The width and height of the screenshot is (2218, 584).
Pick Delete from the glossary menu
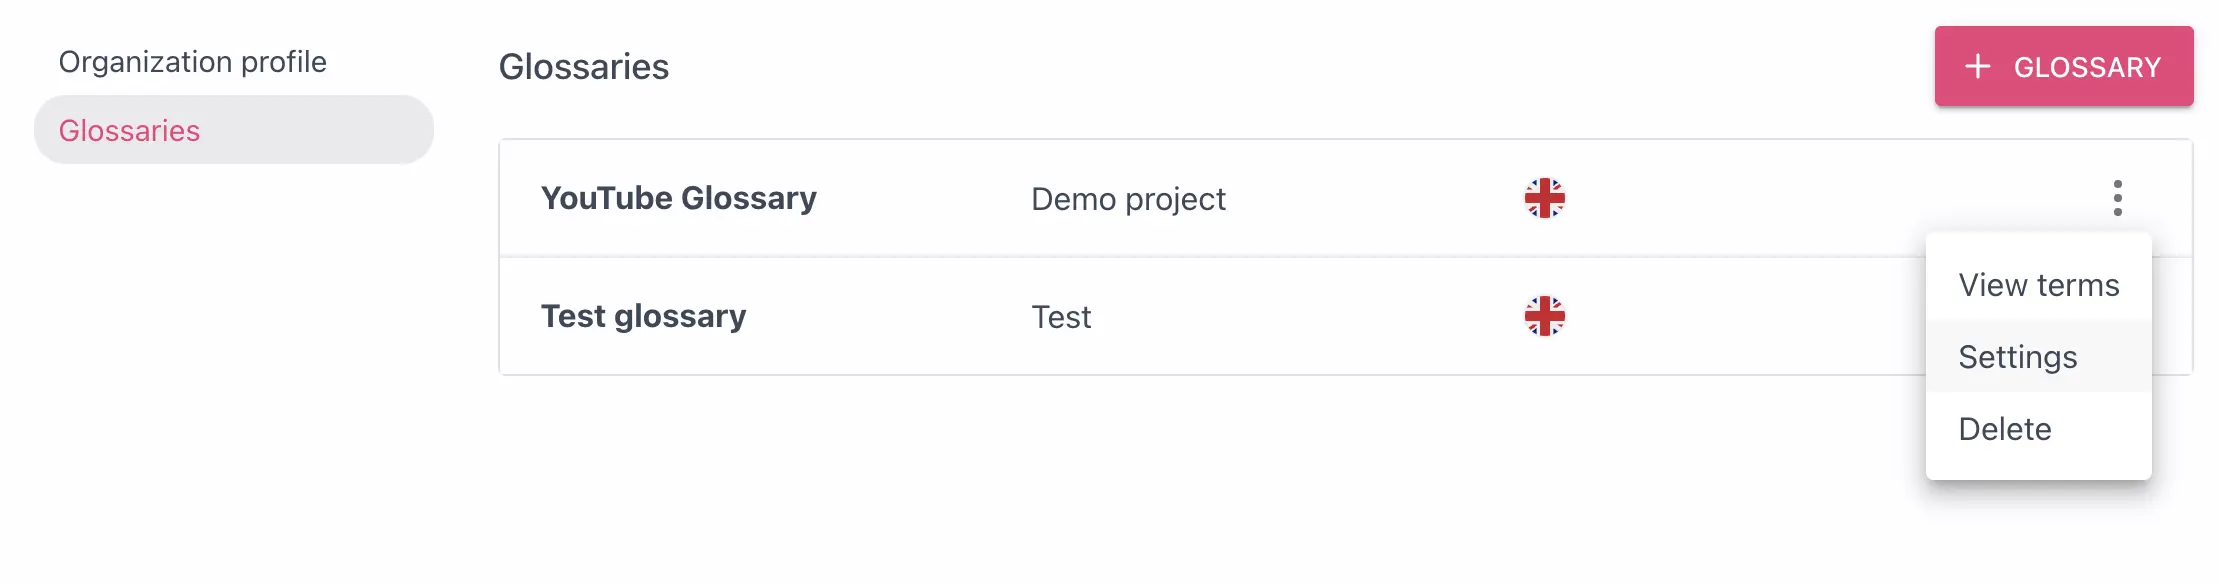[2004, 429]
